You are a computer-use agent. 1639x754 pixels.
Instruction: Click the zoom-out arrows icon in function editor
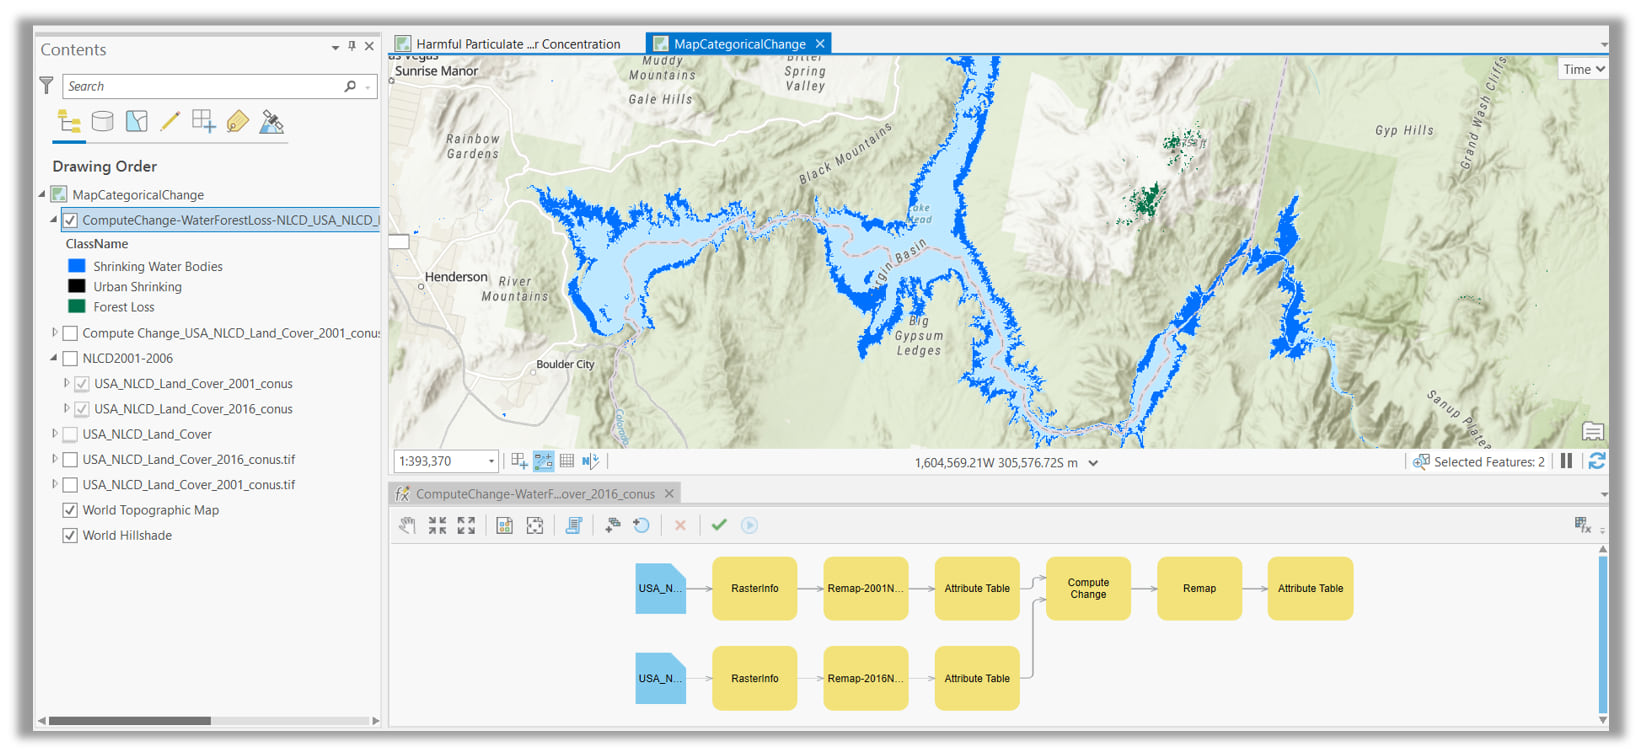click(466, 525)
